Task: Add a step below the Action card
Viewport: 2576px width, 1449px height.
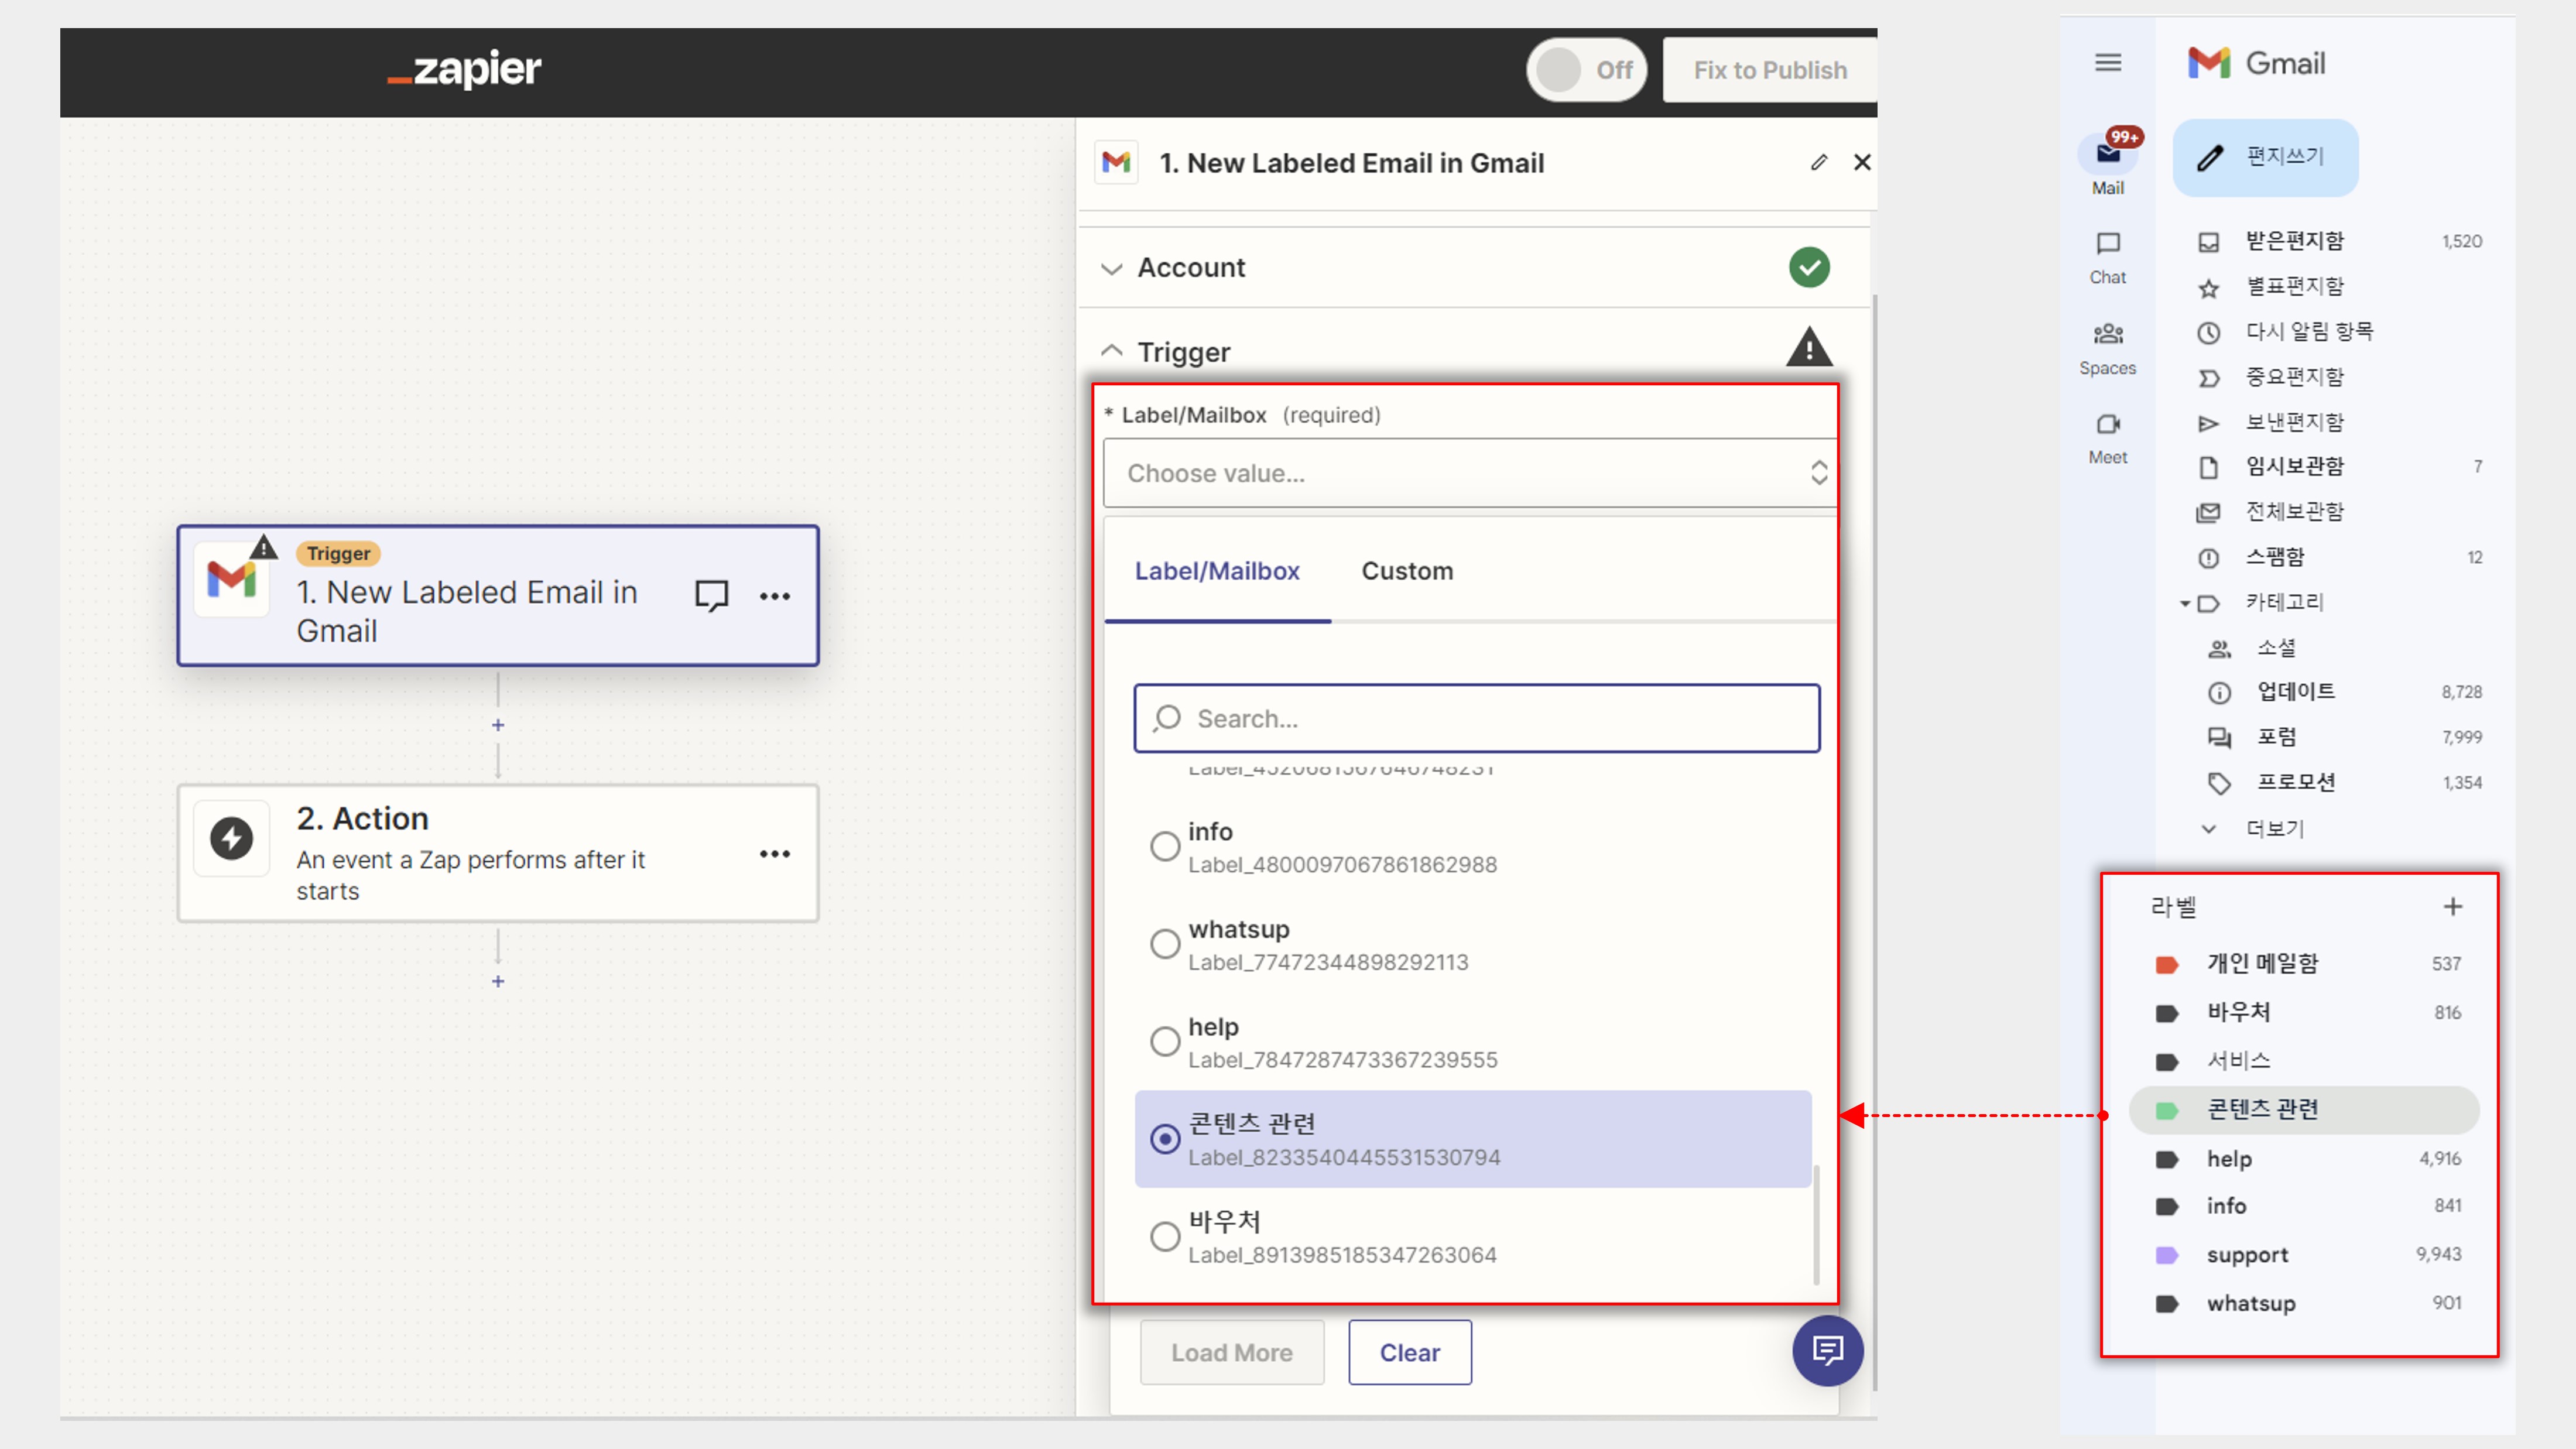Action: (x=498, y=982)
